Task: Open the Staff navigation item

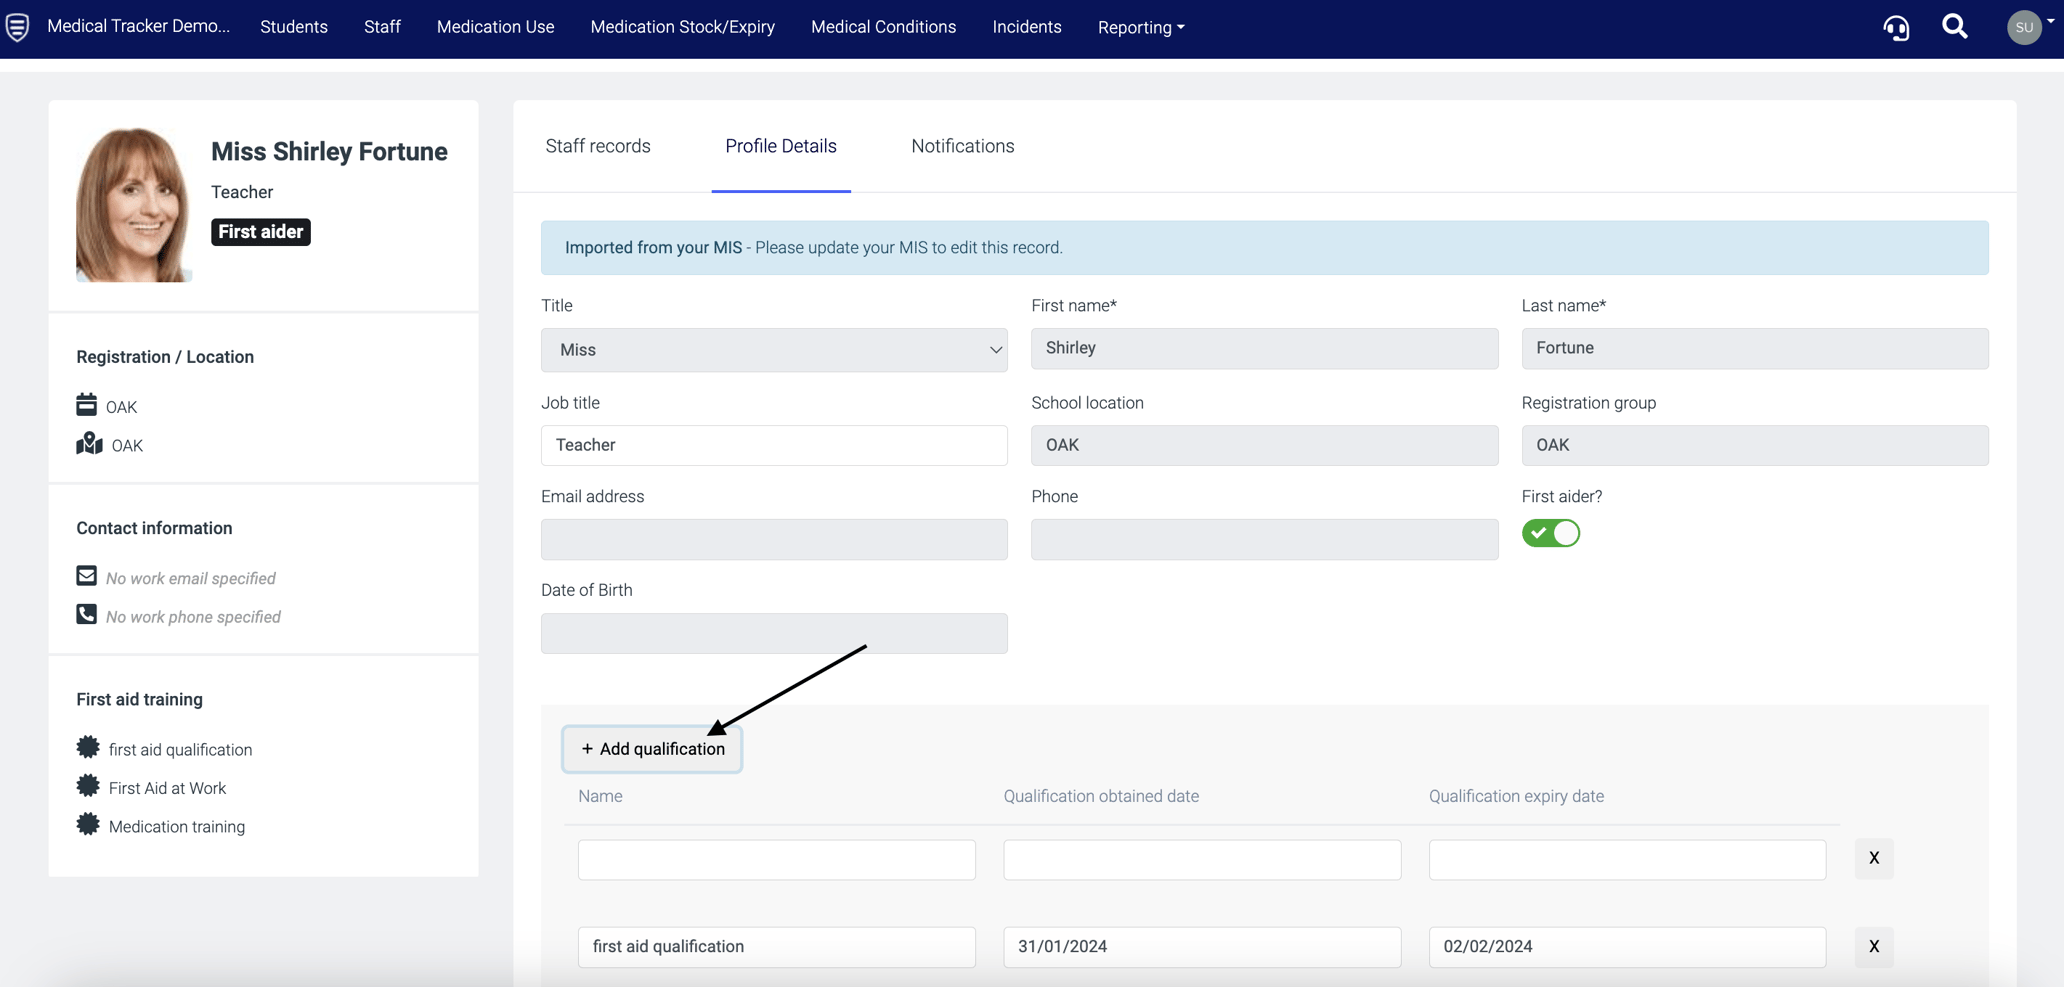Action: 382,27
